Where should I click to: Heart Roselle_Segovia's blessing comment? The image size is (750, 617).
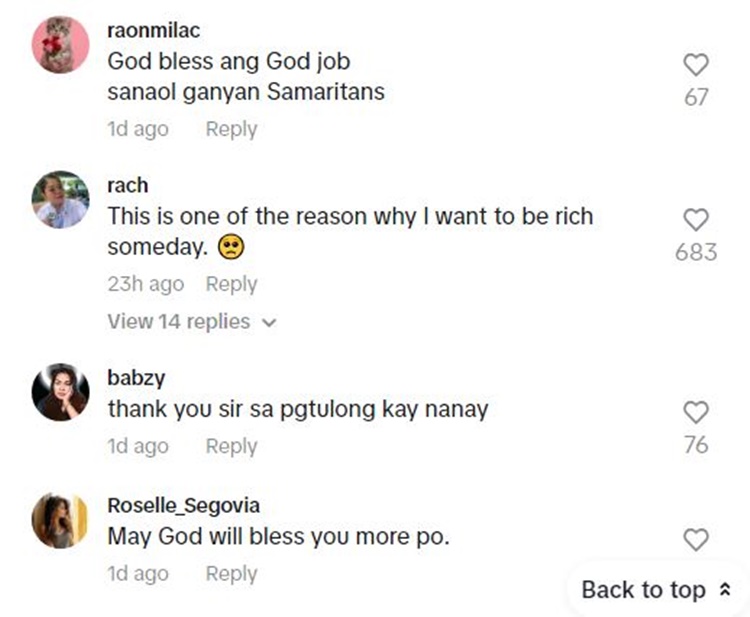(695, 540)
